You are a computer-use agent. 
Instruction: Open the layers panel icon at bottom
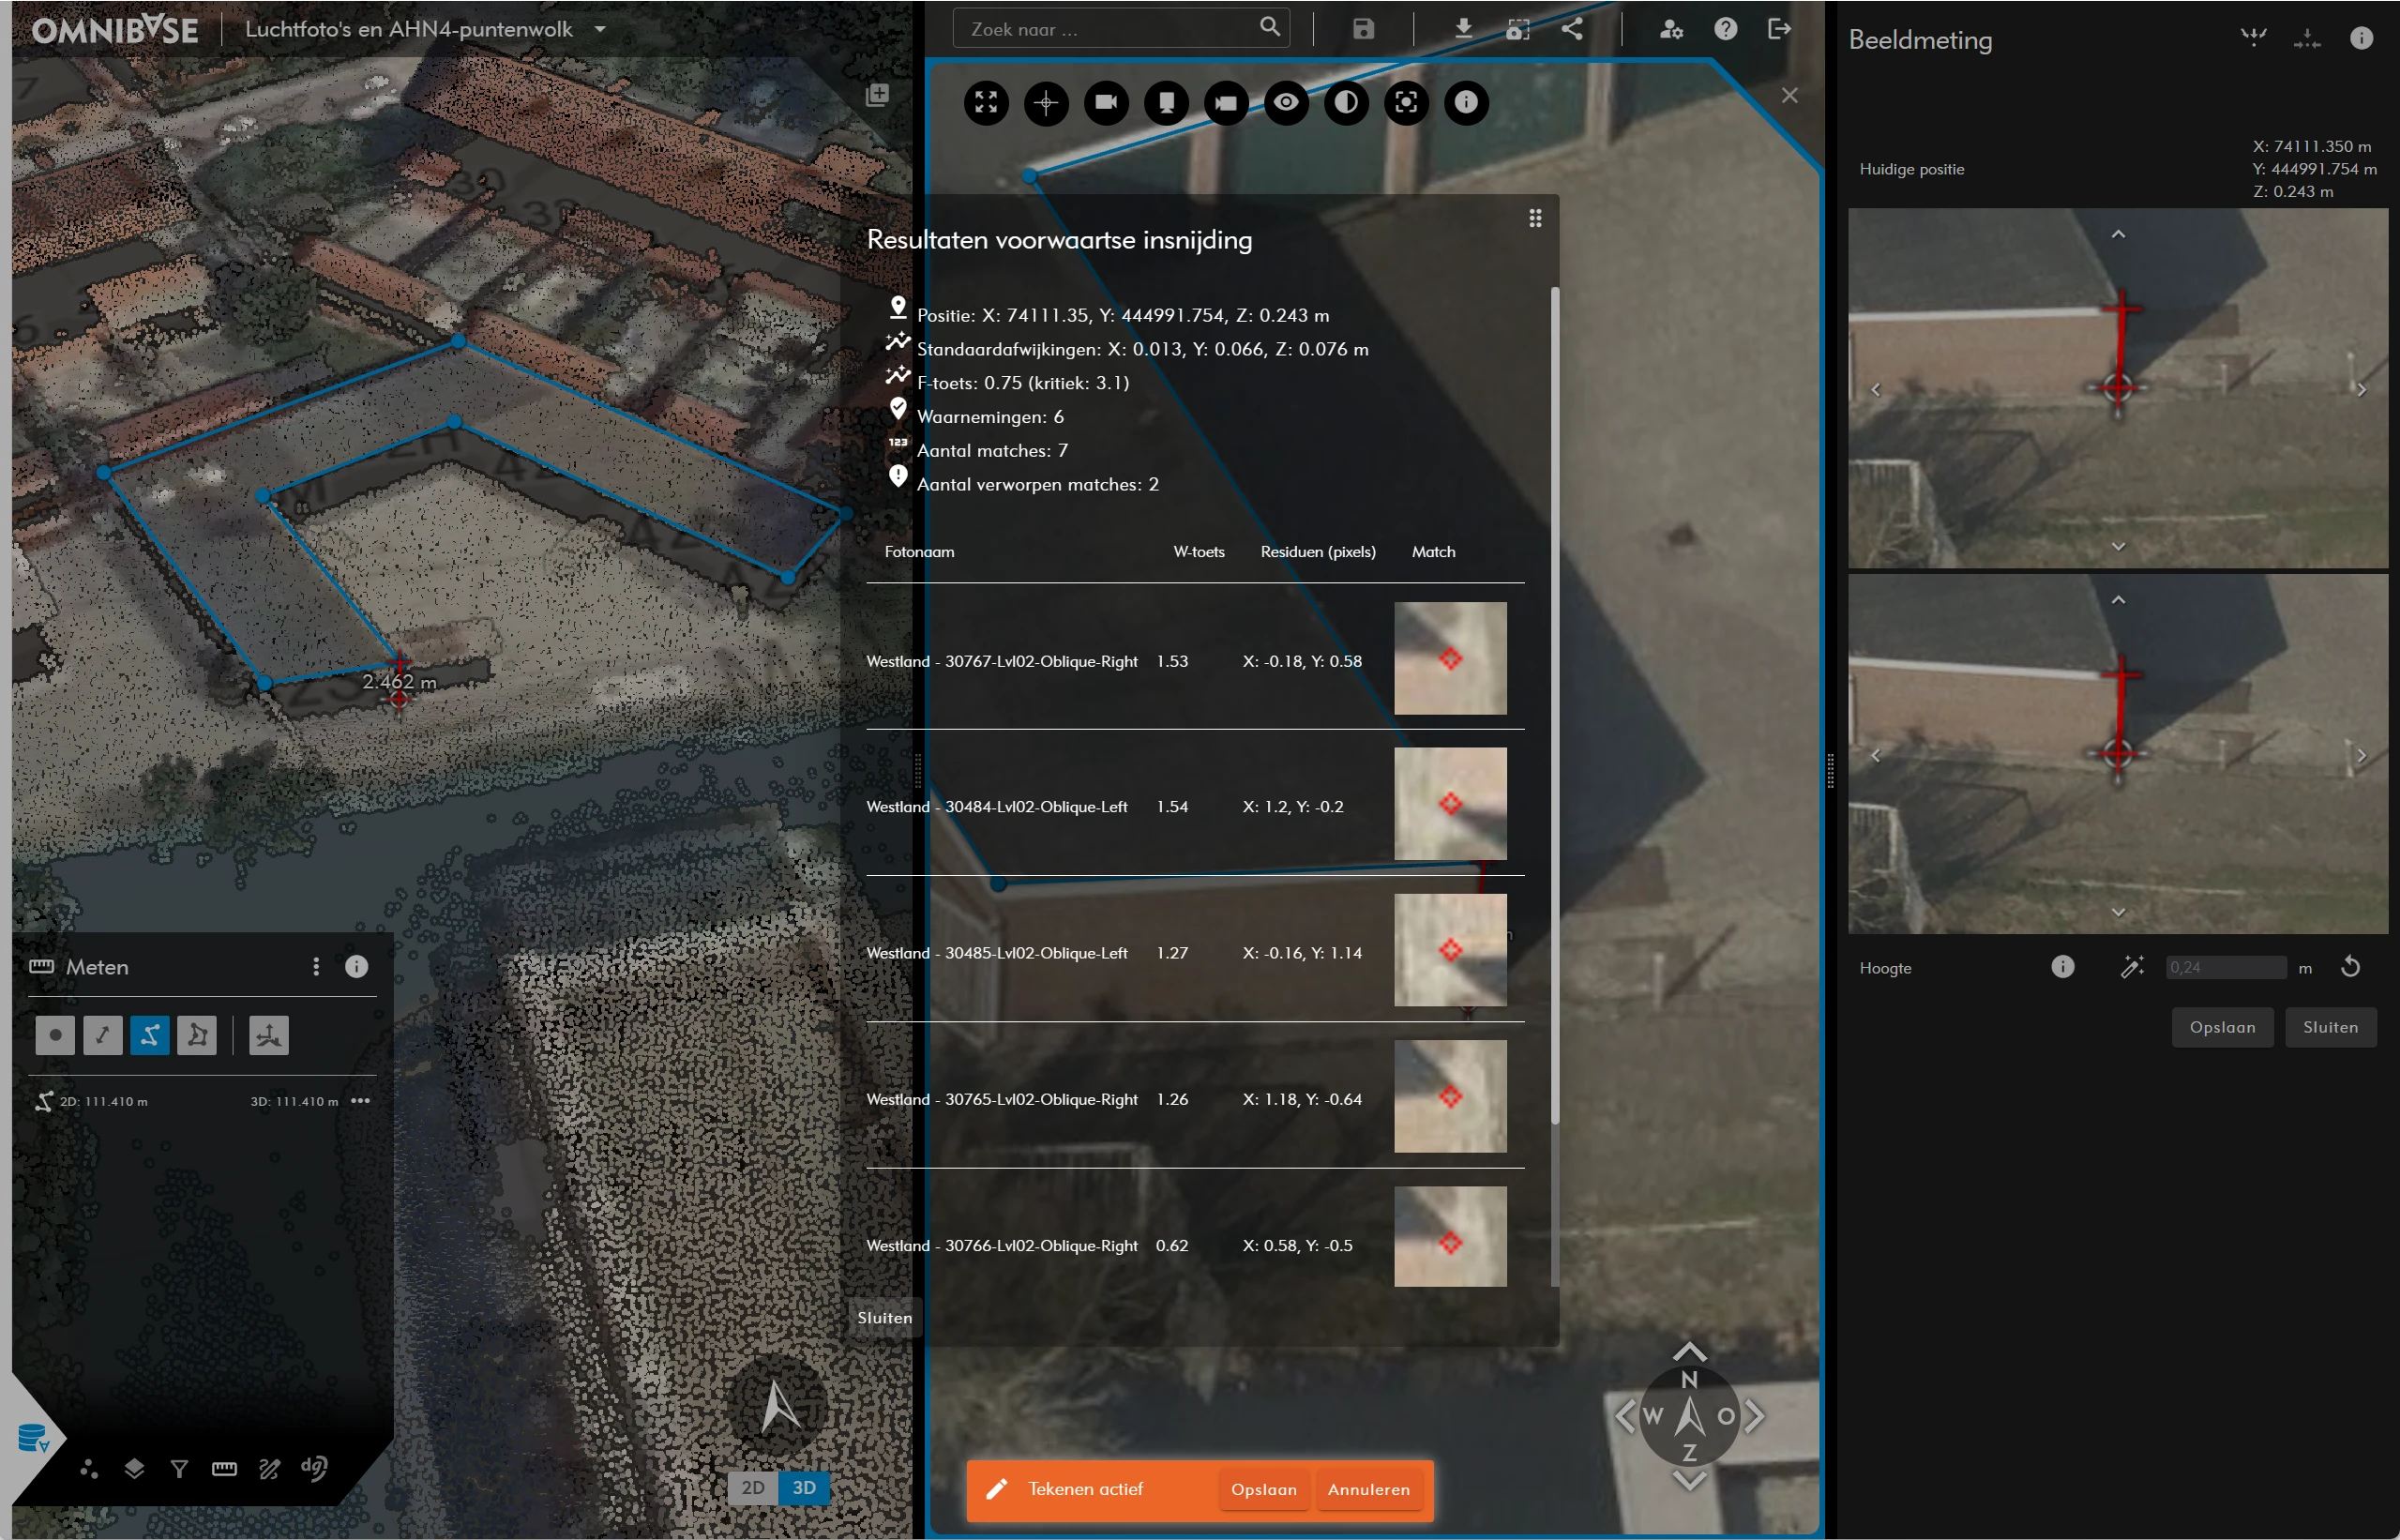[134, 1468]
